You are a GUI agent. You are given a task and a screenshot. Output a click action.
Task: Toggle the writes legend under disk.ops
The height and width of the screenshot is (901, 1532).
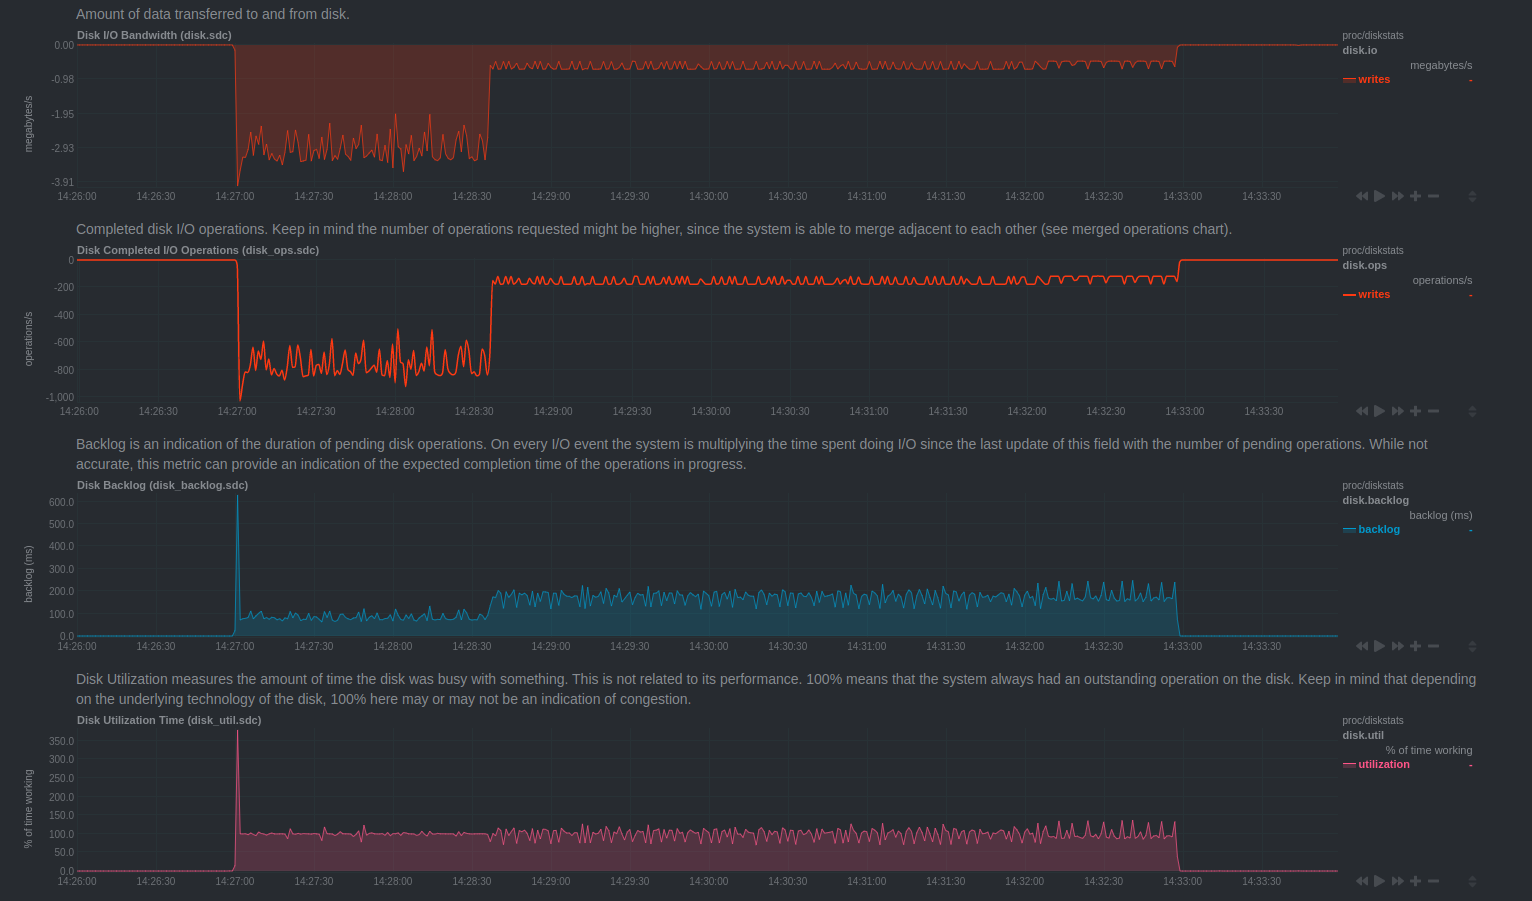(1373, 294)
